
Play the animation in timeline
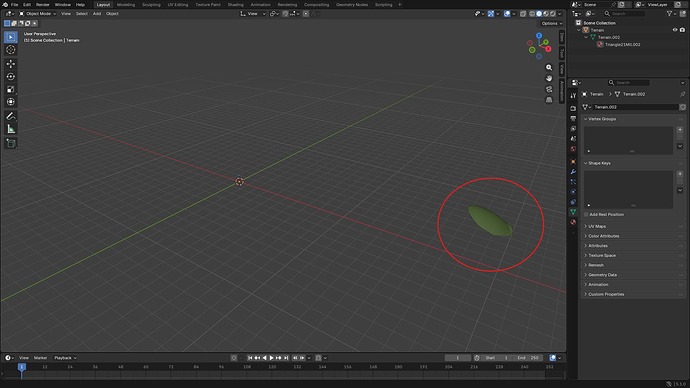pyautogui.click(x=272, y=358)
